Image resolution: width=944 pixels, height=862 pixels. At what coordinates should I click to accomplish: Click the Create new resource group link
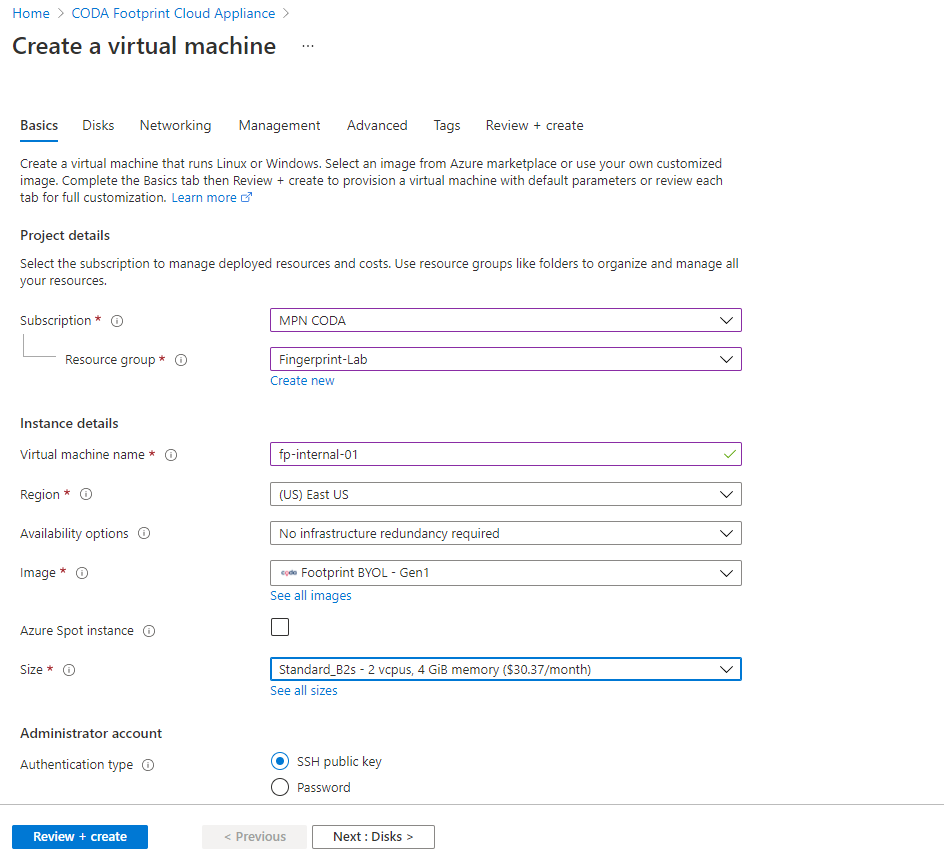[x=302, y=380]
